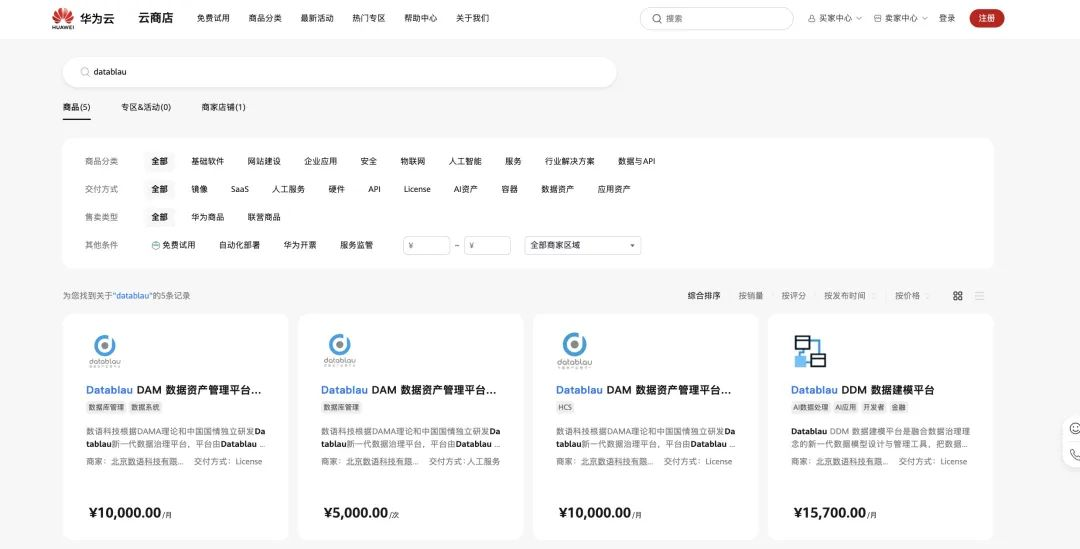Switch to grid view layout icon
The width and height of the screenshot is (1080, 549).
(957, 296)
